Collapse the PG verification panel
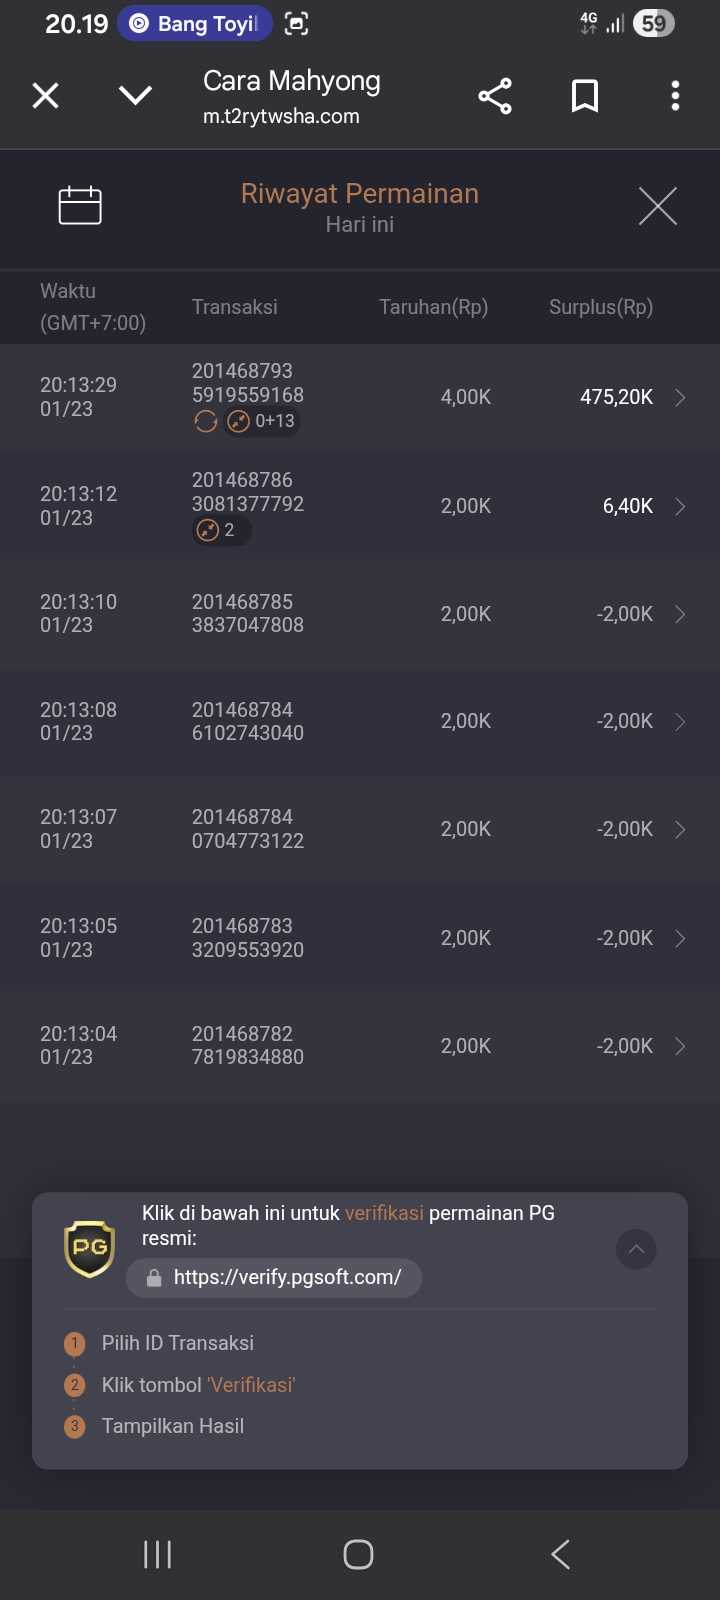Image resolution: width=720 pixels, height=1600 pixels. (636, 1249)
